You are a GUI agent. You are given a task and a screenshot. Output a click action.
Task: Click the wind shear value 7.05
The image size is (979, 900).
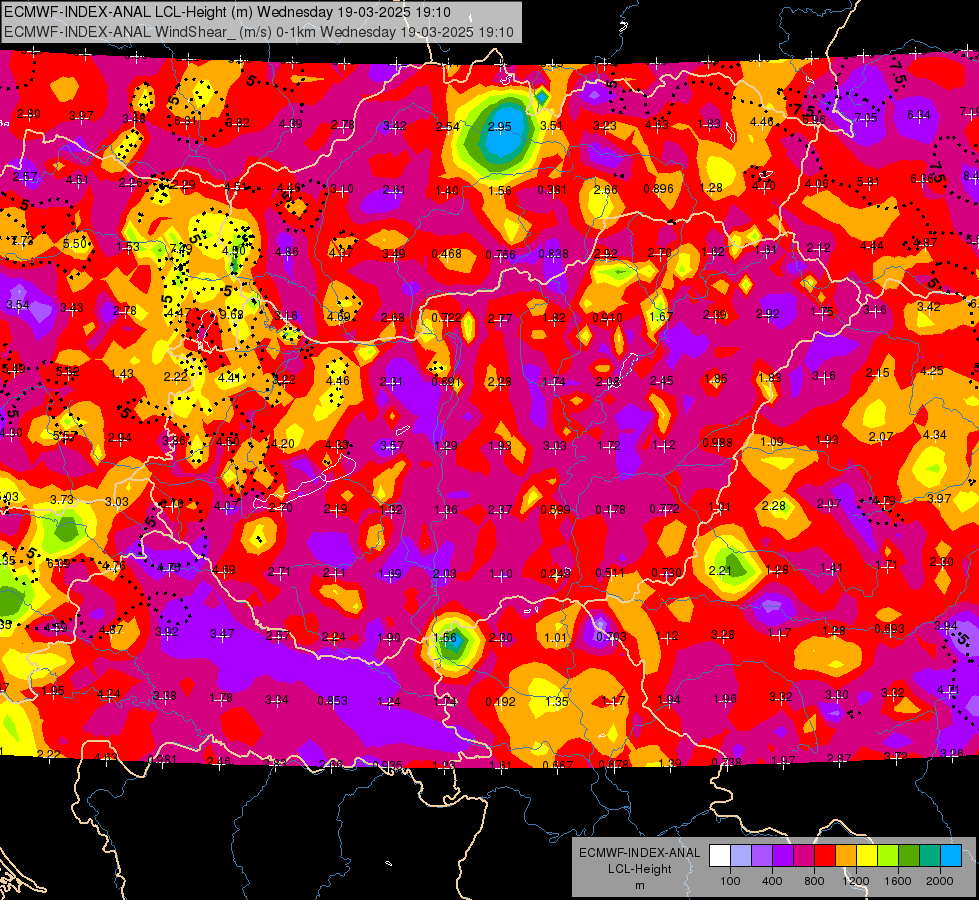866,117
